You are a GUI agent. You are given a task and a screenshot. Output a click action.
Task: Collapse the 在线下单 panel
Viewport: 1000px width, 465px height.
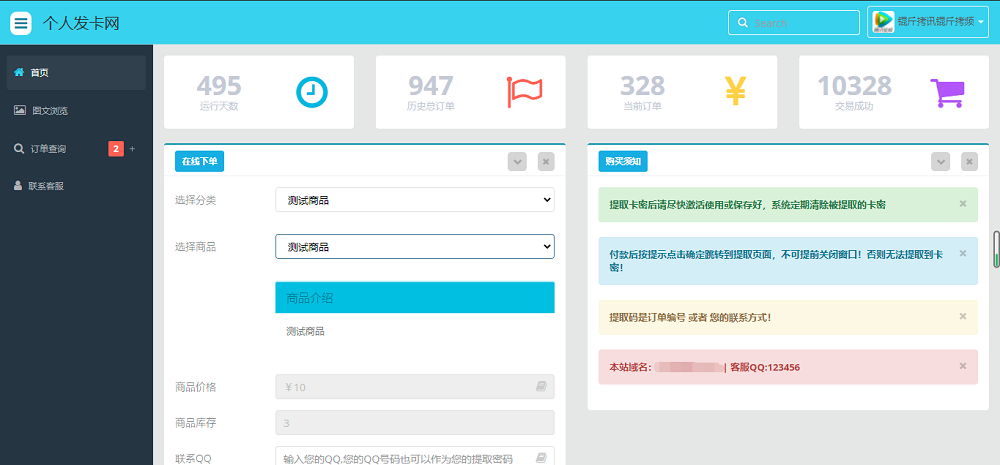coord(517,161)
